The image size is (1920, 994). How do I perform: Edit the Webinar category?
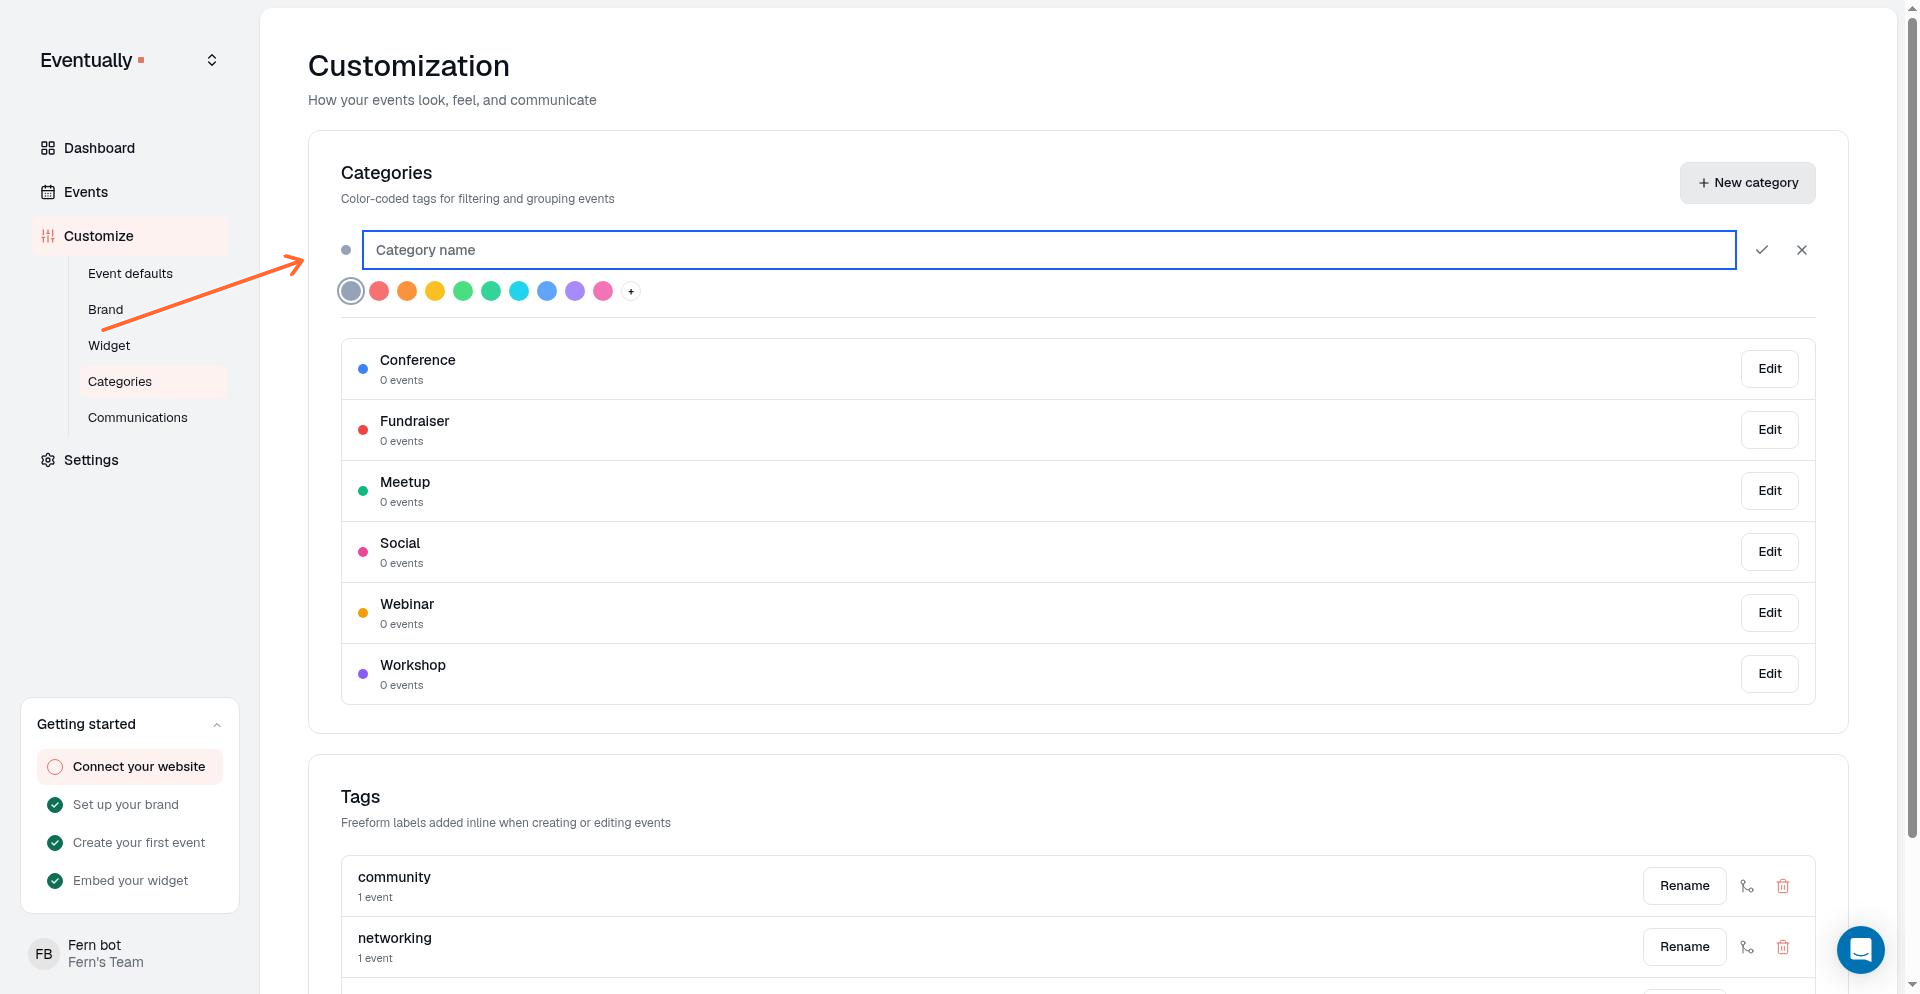click(1769, 613)
